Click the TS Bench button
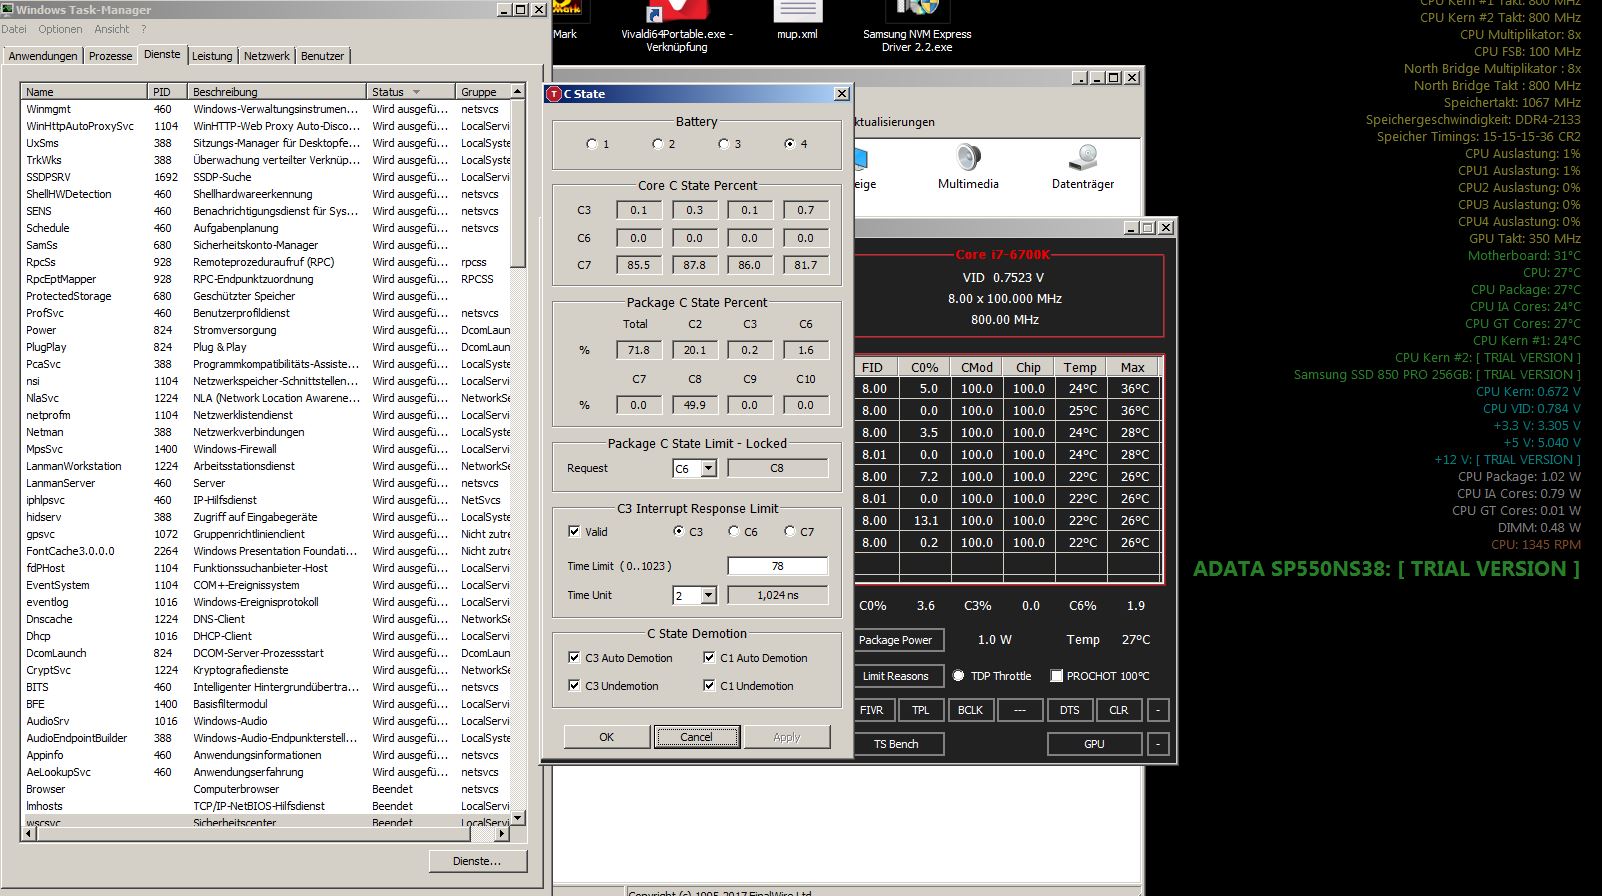 (896, 744)
